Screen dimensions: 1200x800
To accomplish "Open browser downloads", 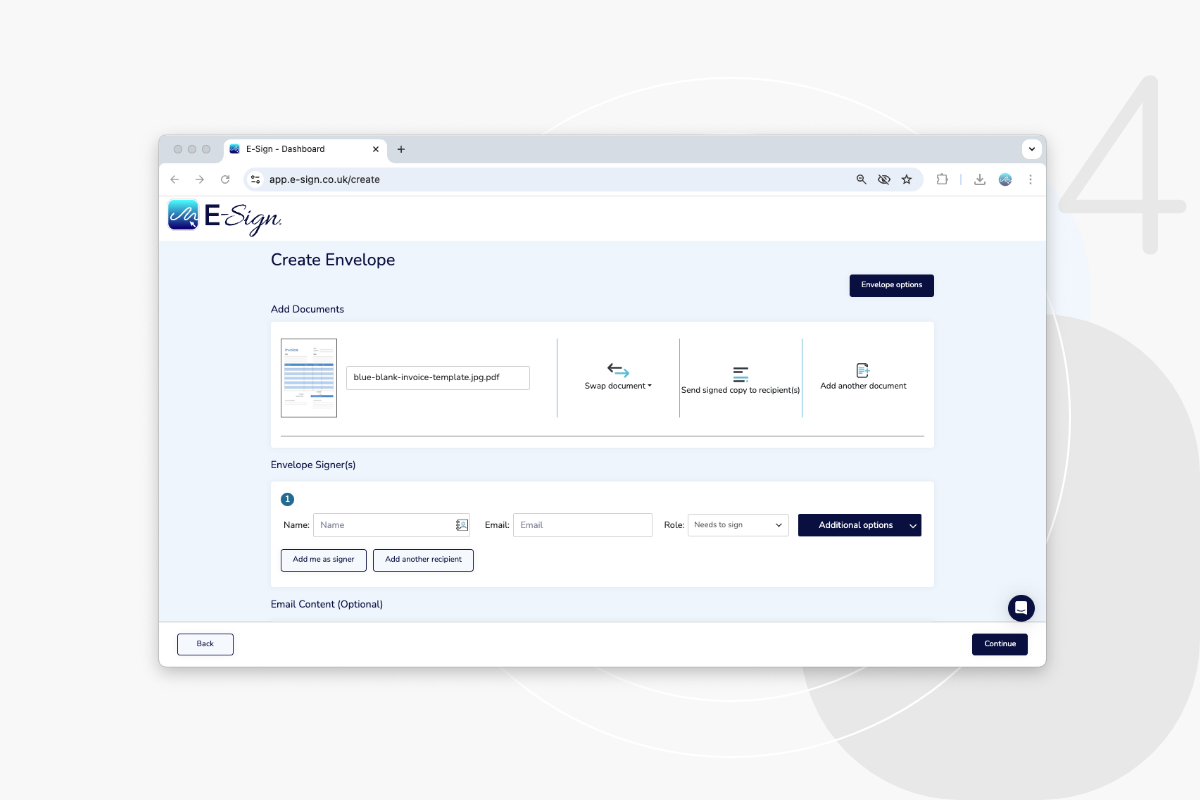I will tap(979, 179).
